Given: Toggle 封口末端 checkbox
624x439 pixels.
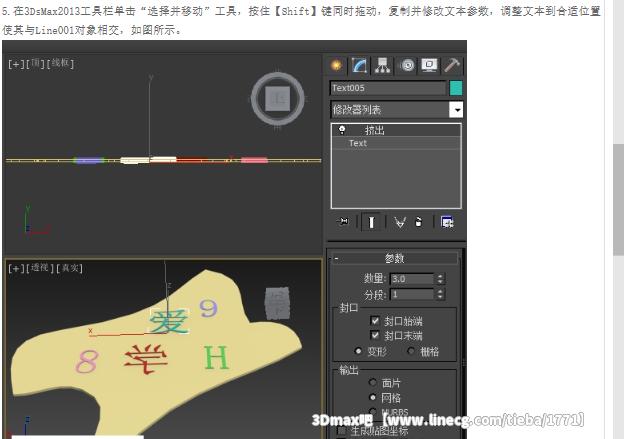Looking at the screenshot, I should [x=375, y=335].
